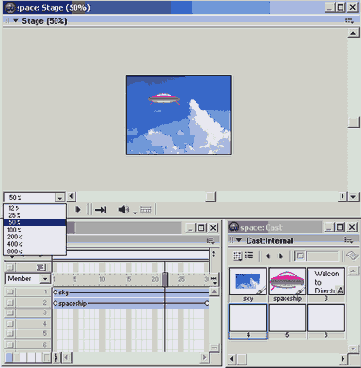Click the Play button in Stage controls

(x=78, y=210)
